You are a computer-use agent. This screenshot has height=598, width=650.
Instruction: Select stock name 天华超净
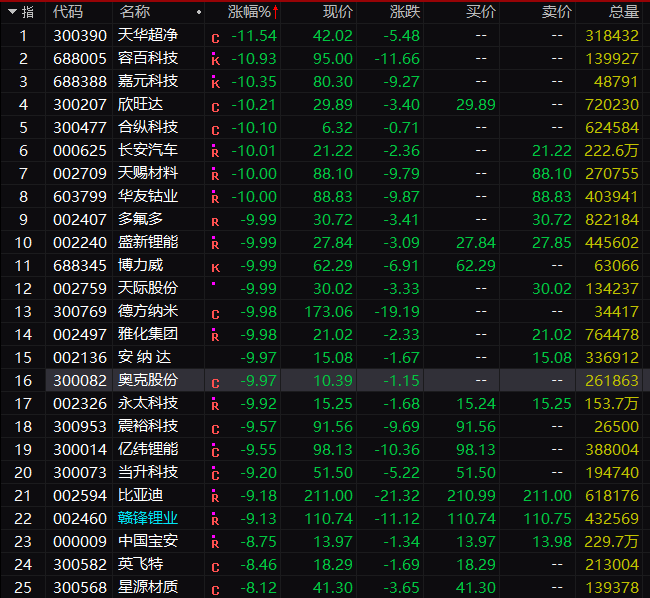click(x=148, y=35)
